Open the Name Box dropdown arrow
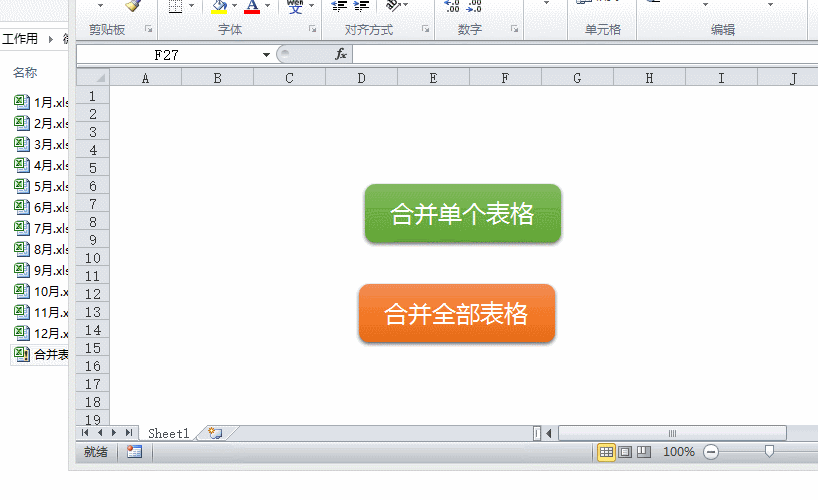818x500 pixels. pyautogui.click(x=266, y=54)
